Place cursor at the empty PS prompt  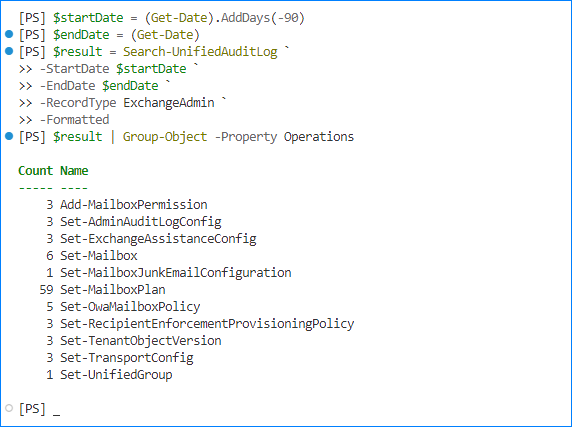pyautogui.click(x=57, y=409)
